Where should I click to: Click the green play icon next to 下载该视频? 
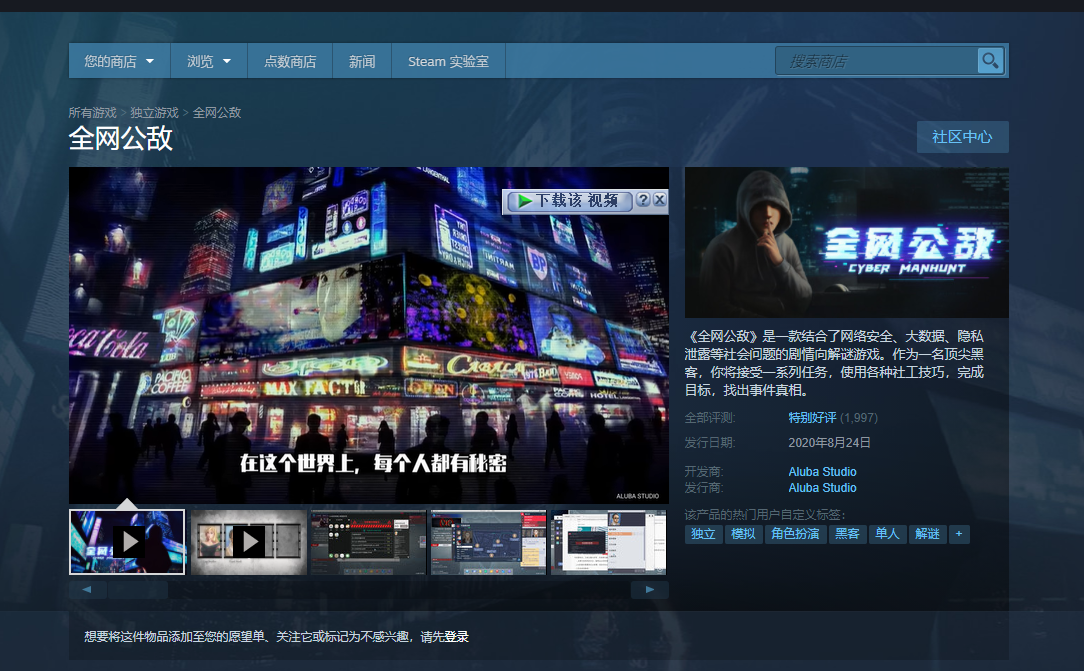pos(522,200)
